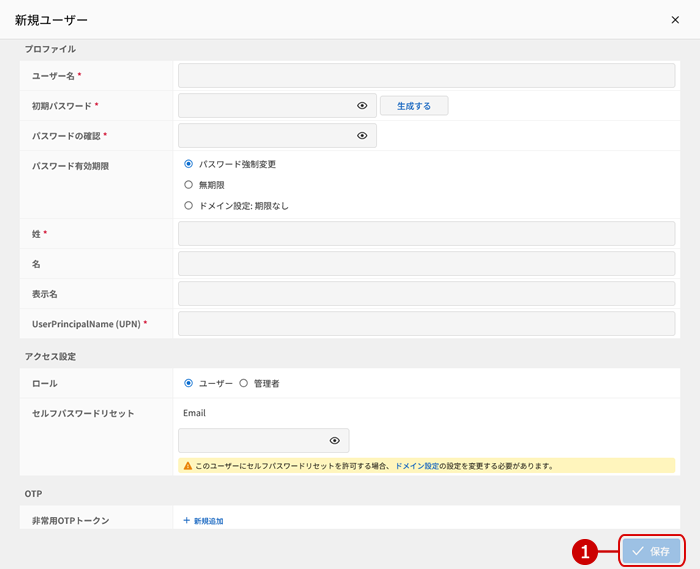The image size is (700, 569).
Task: Click into the 表示名 input field
Action: pyautogui.click(x=426, y=293)
